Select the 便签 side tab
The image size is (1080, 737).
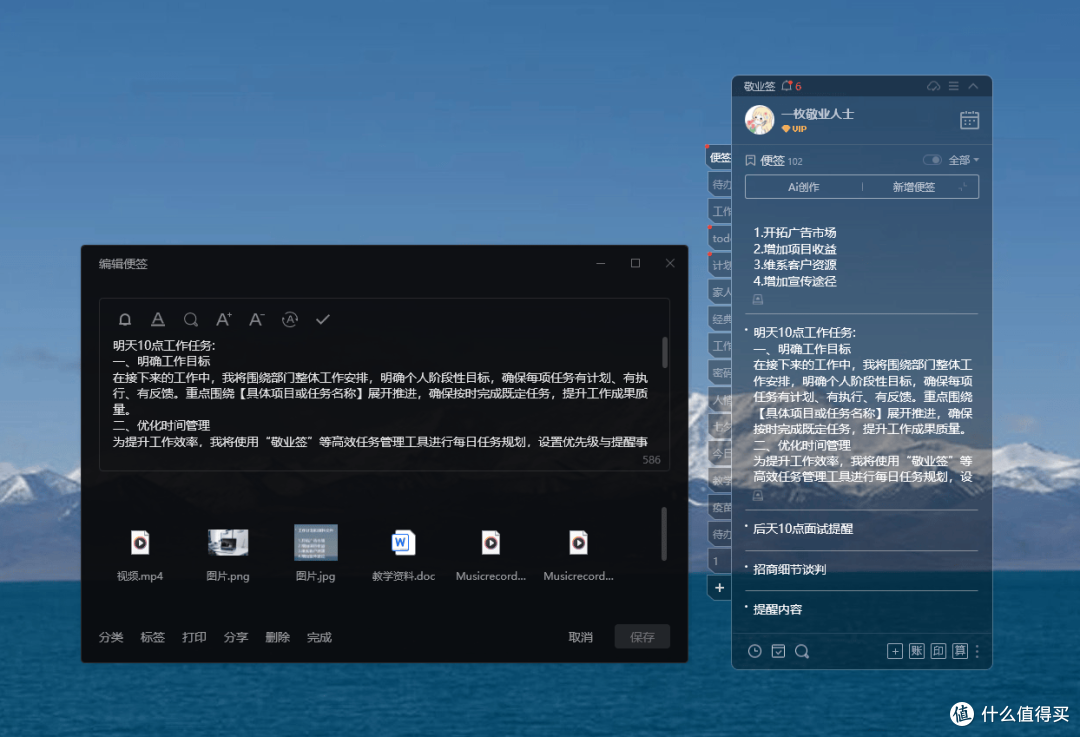coord(720,158)
